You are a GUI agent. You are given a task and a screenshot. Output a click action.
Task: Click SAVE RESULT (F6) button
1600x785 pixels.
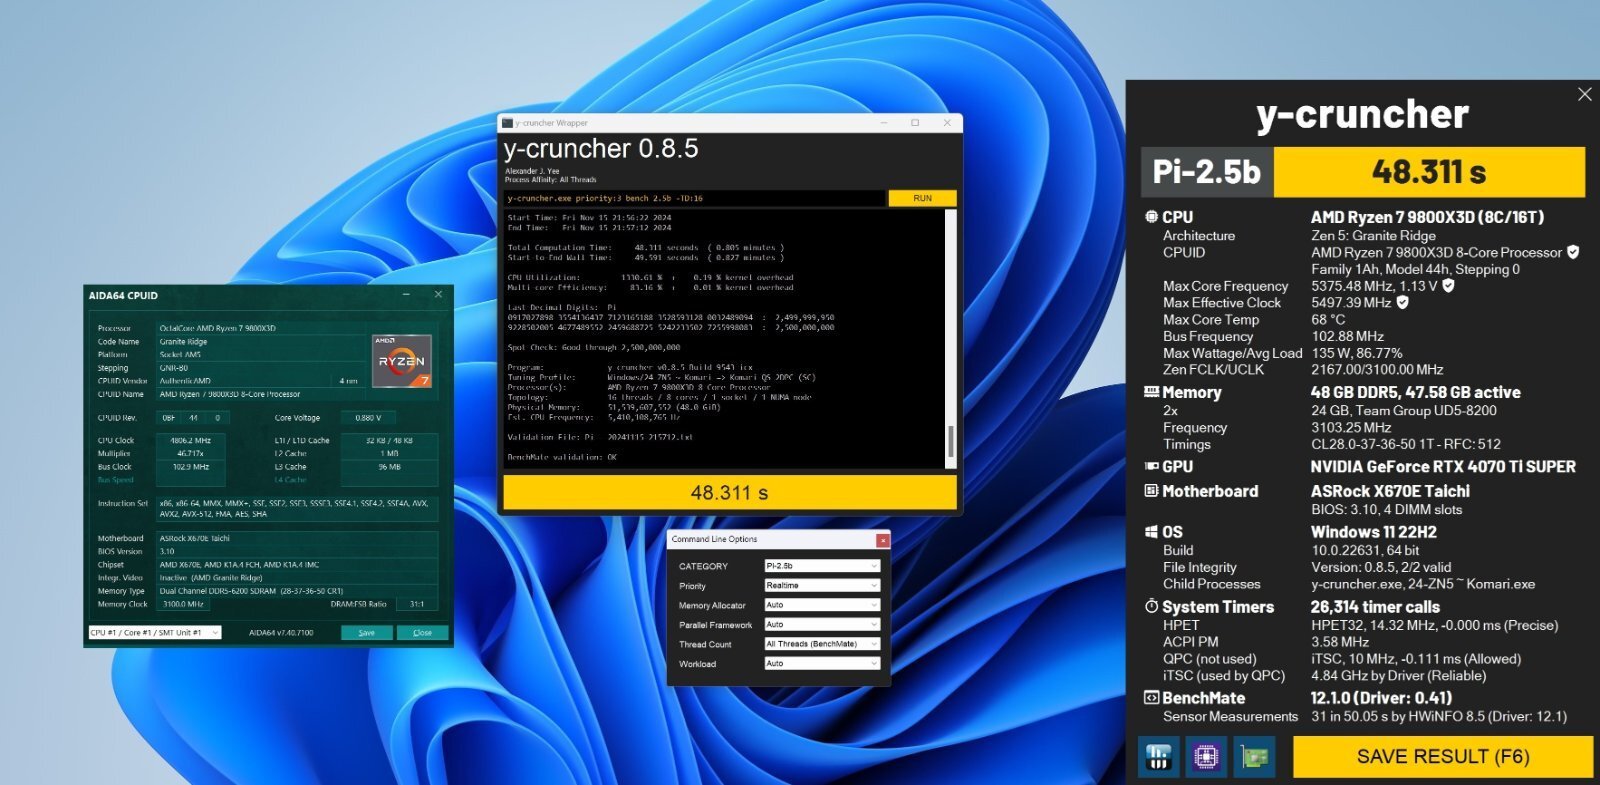[1442, 757]
